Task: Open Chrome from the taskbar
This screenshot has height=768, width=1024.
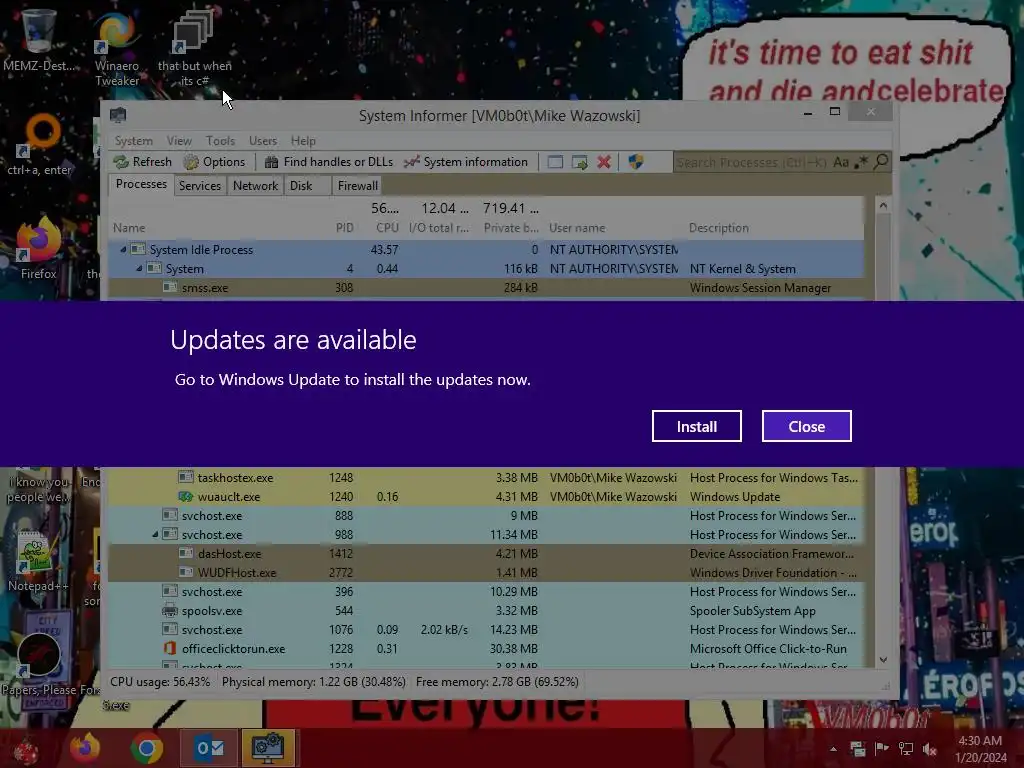Action: (147, 748)
